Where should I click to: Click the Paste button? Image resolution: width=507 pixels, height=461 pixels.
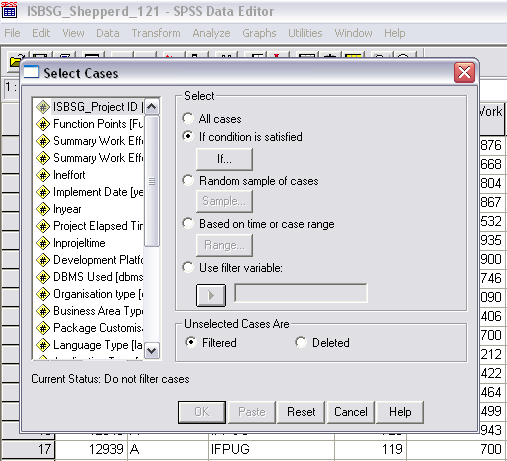[252, 412]
